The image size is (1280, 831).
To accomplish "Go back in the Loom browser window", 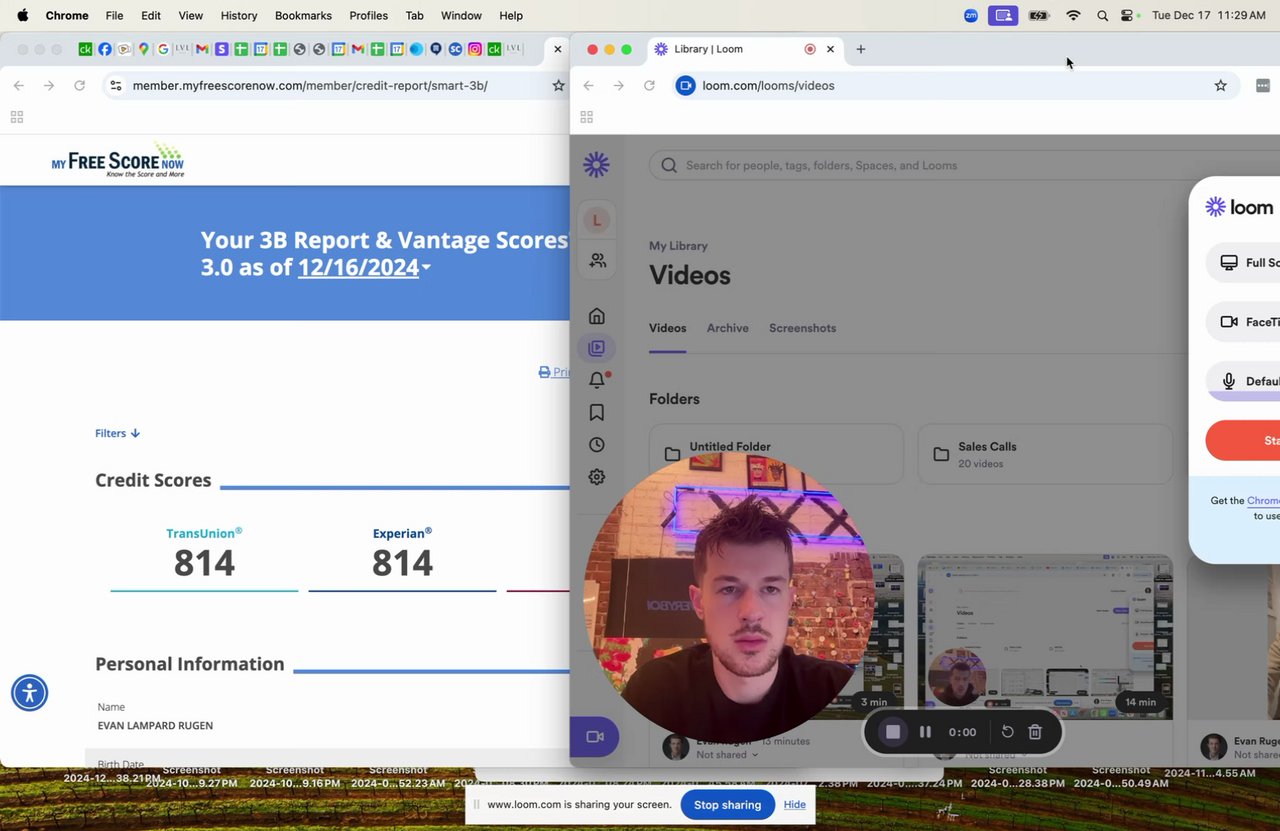I will pyautogui.click(x=589, y=86).
